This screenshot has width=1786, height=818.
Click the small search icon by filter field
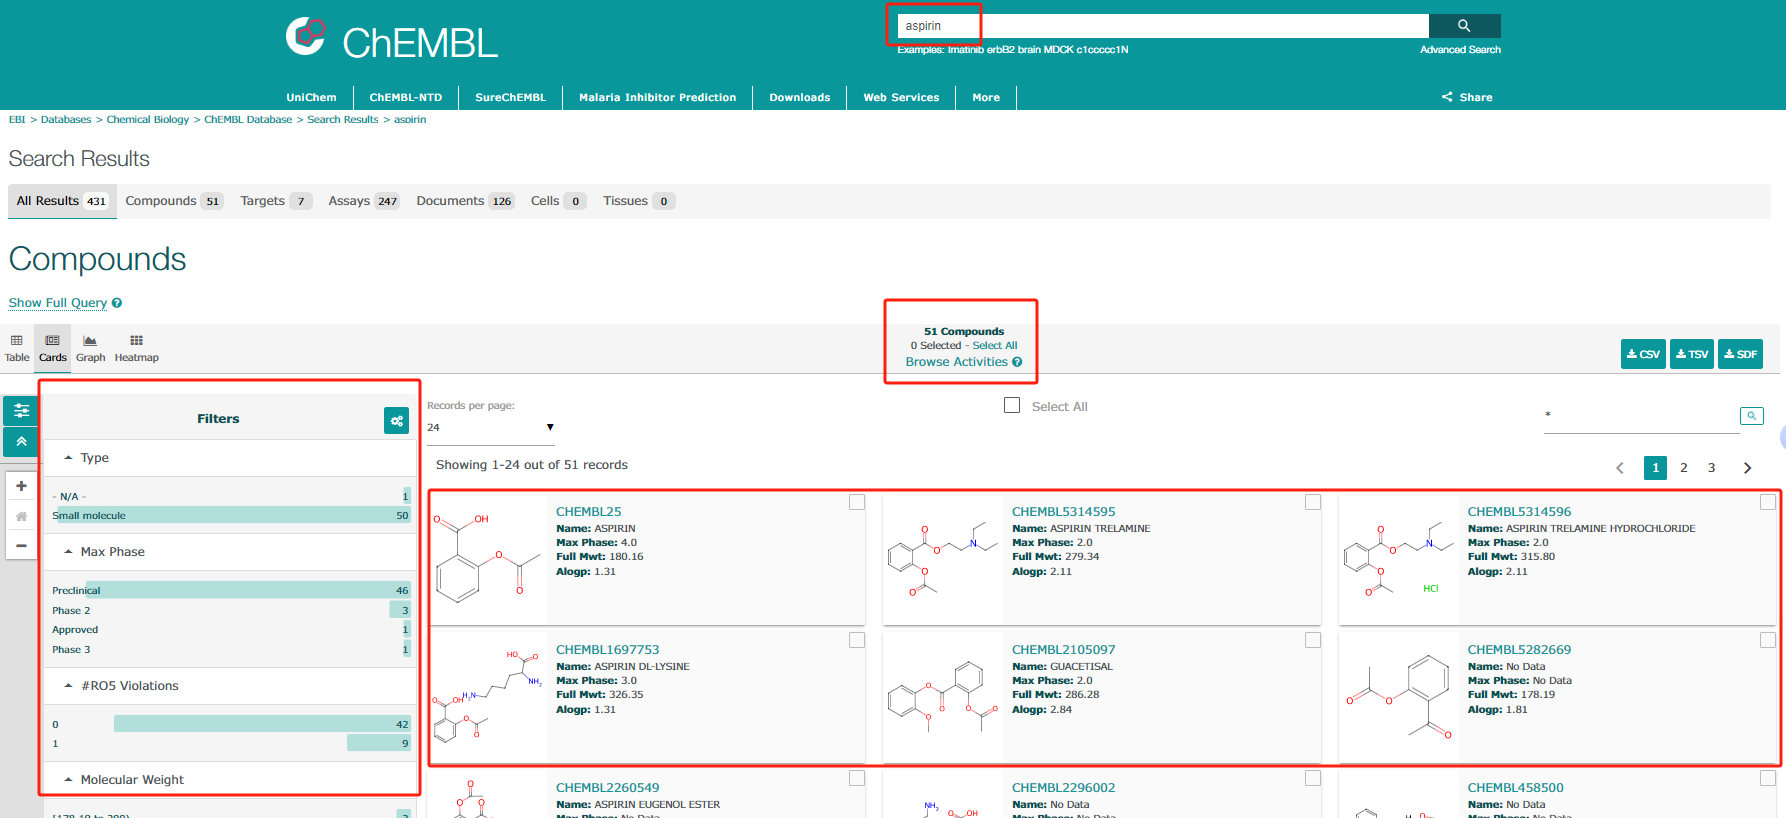[x=1751, y=416]
